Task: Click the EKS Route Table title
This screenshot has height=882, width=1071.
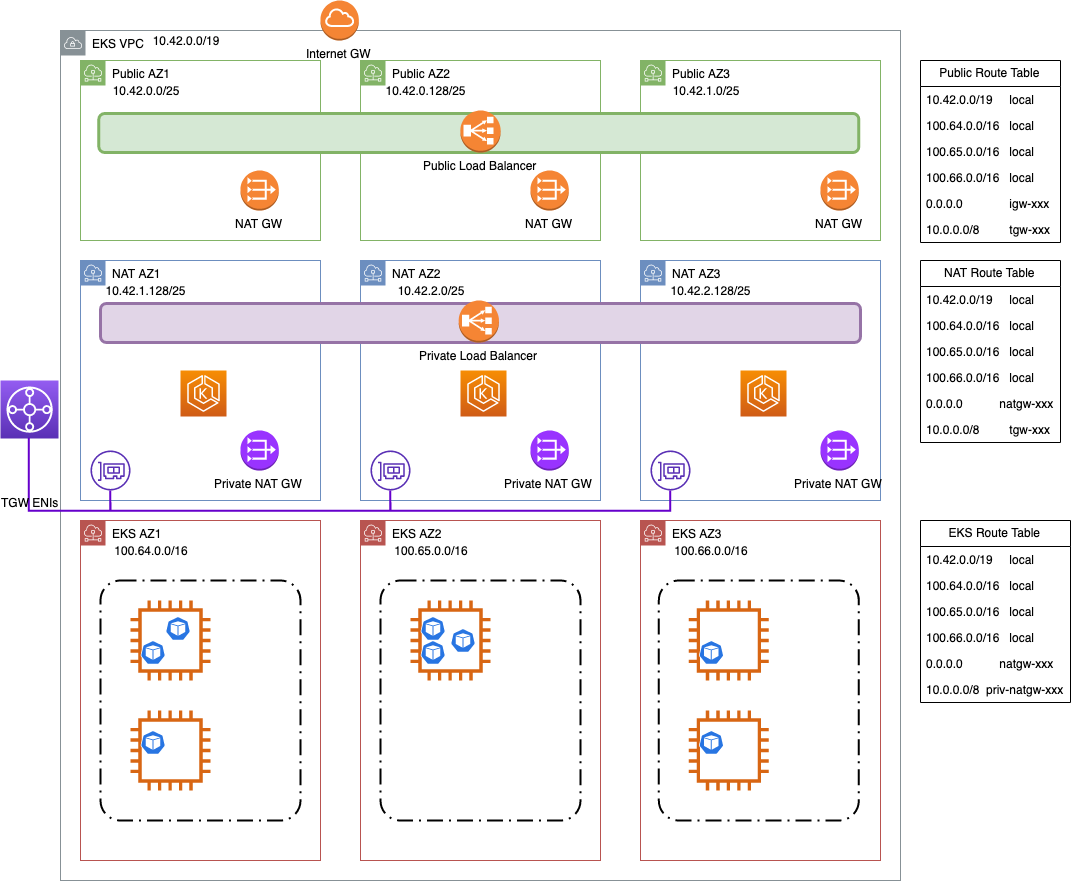Action: click(995, 533)
